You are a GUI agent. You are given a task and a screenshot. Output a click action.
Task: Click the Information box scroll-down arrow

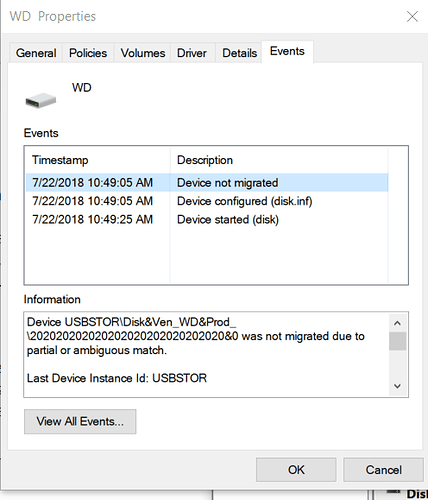coord(397,386)
